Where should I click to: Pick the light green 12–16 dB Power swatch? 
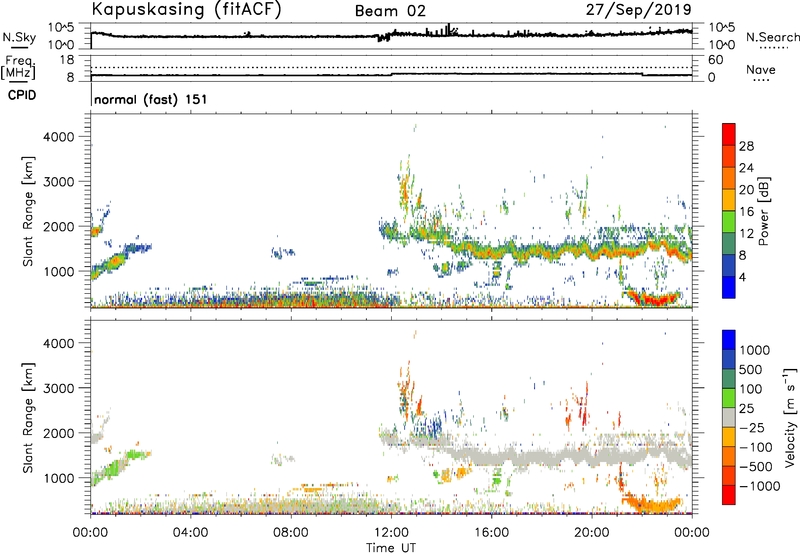click(729, 222)
